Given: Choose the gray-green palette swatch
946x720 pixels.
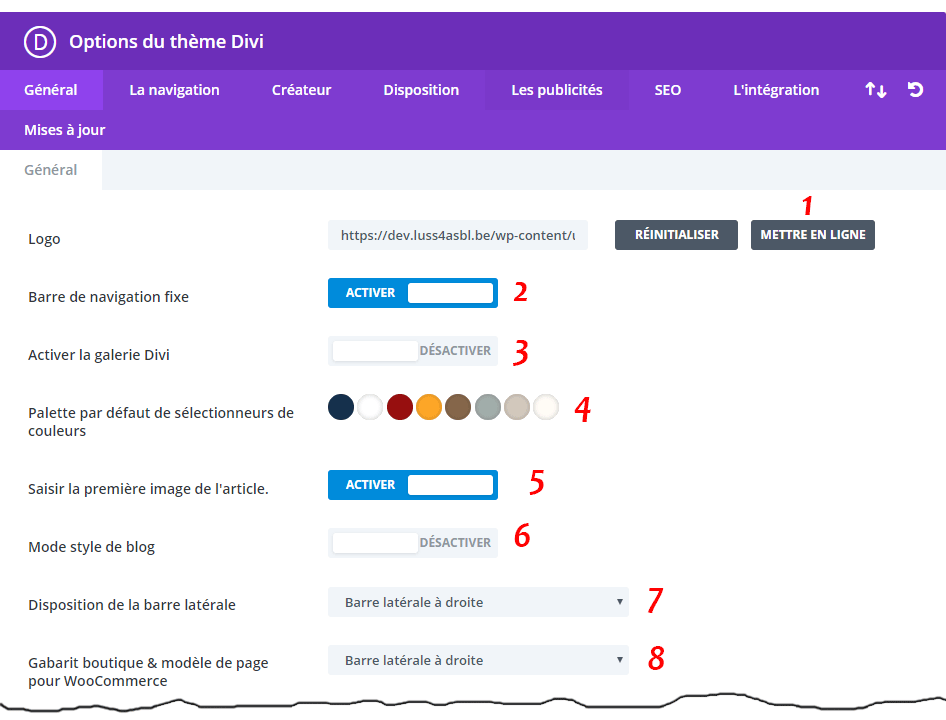Looking at the screenshot, I should pyautogui.click(x=487, y=407).
